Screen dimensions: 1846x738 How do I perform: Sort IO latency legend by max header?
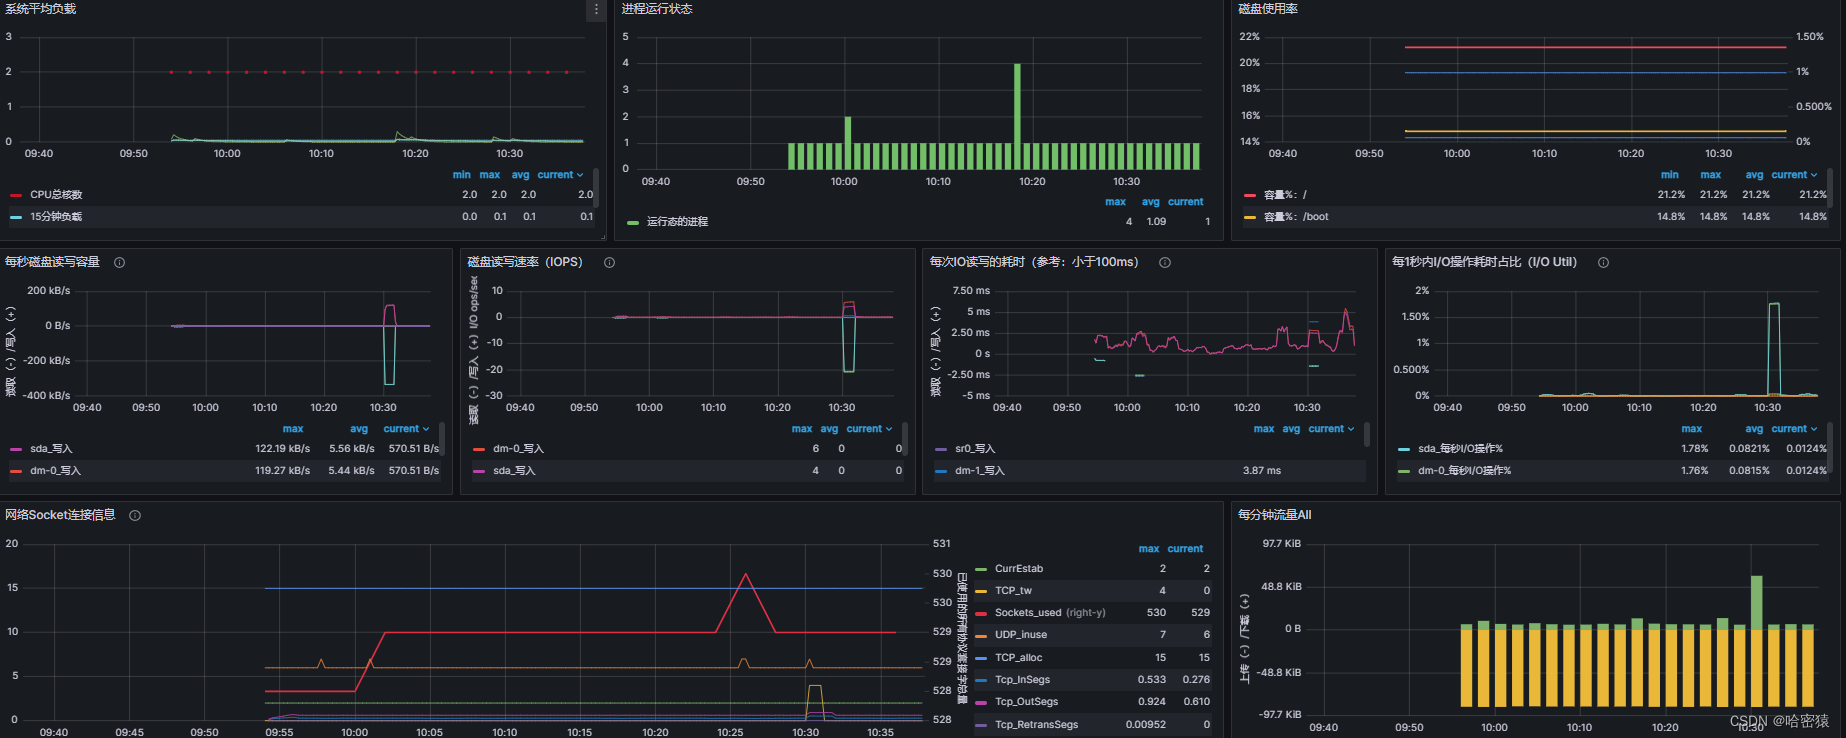tap(1264, 429)
